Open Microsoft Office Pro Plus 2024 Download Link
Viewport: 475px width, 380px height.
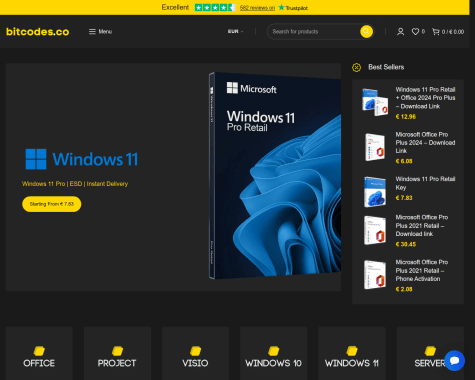(425, 143)
